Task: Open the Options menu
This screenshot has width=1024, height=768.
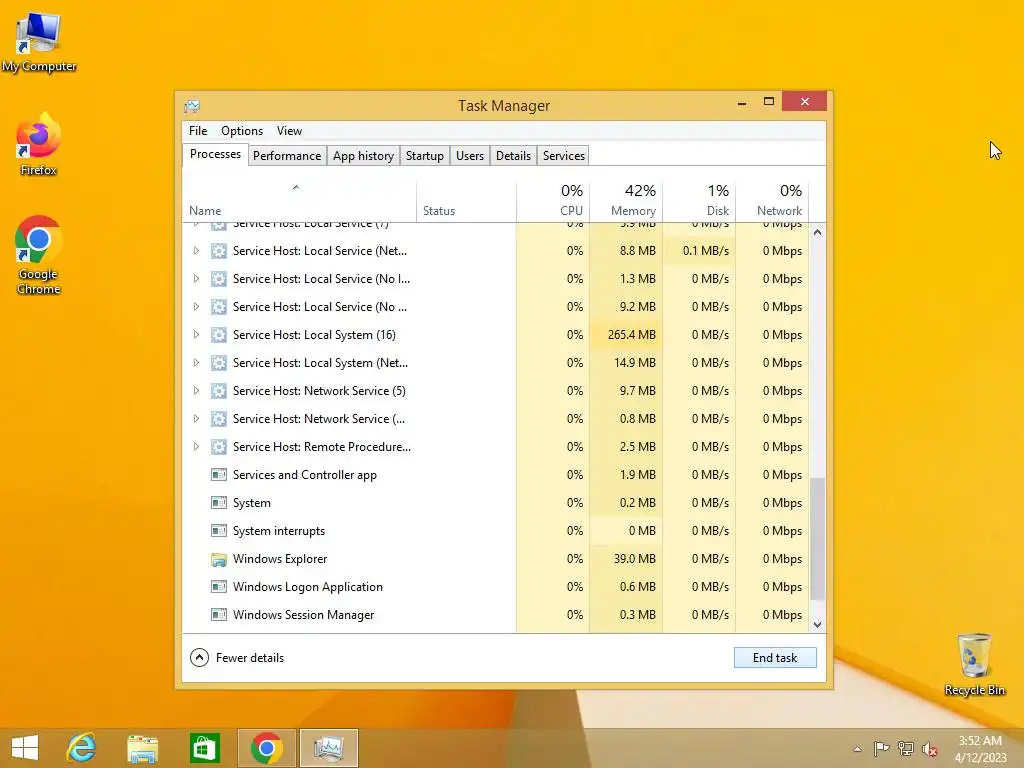Action: 242,131
